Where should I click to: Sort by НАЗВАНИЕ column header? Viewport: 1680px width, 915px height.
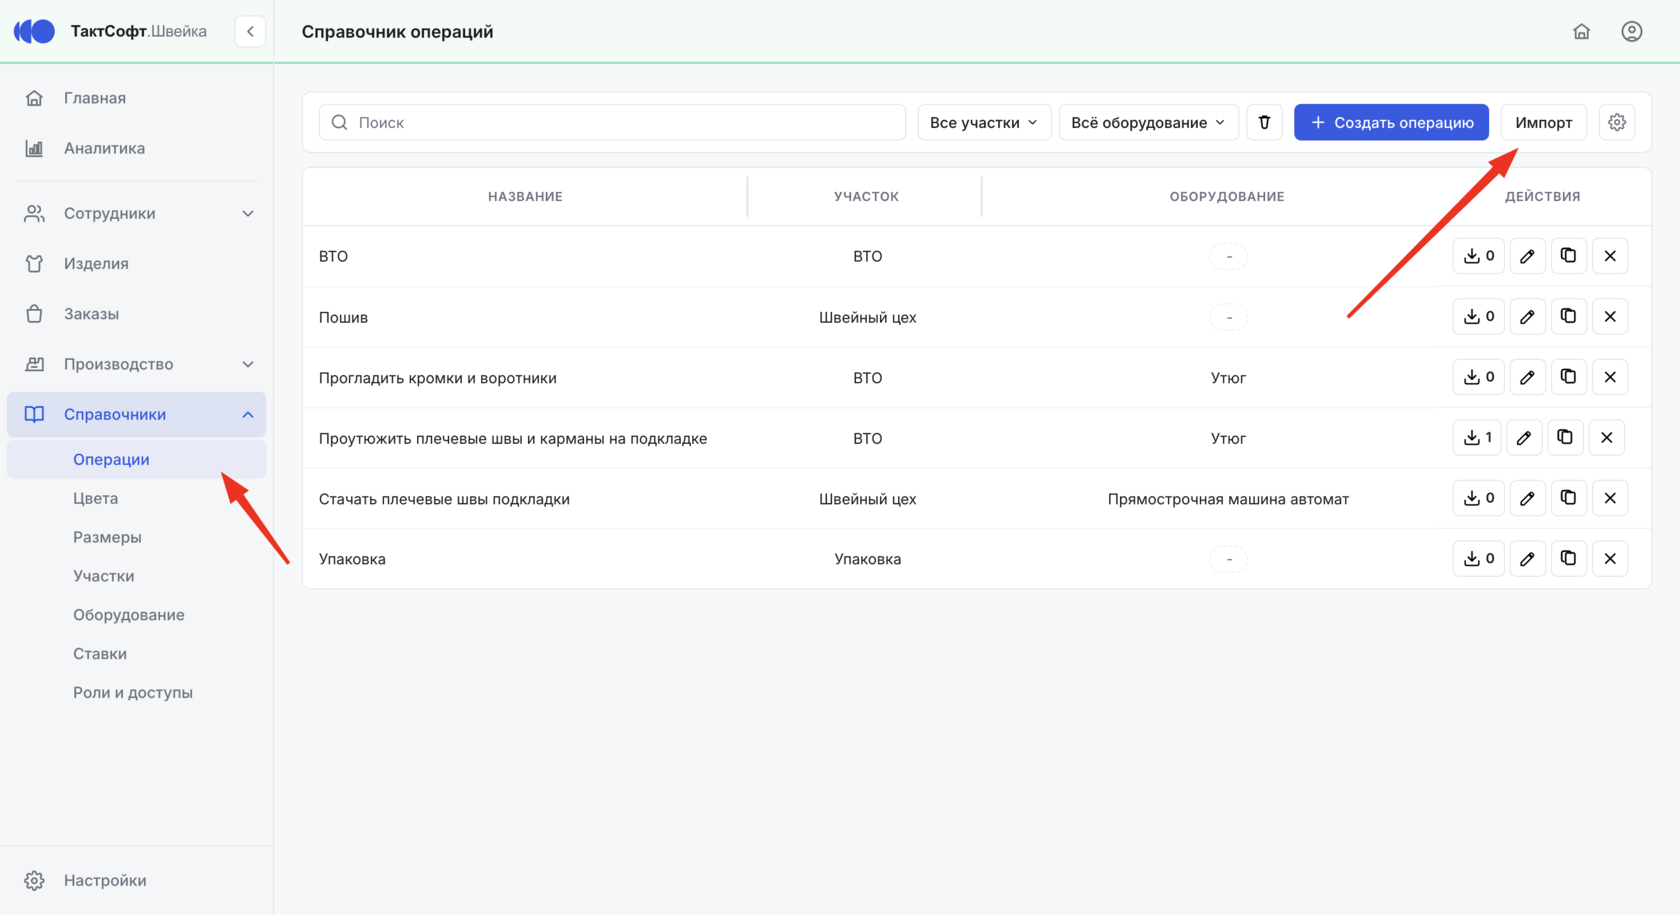click(x=525, y=196)
